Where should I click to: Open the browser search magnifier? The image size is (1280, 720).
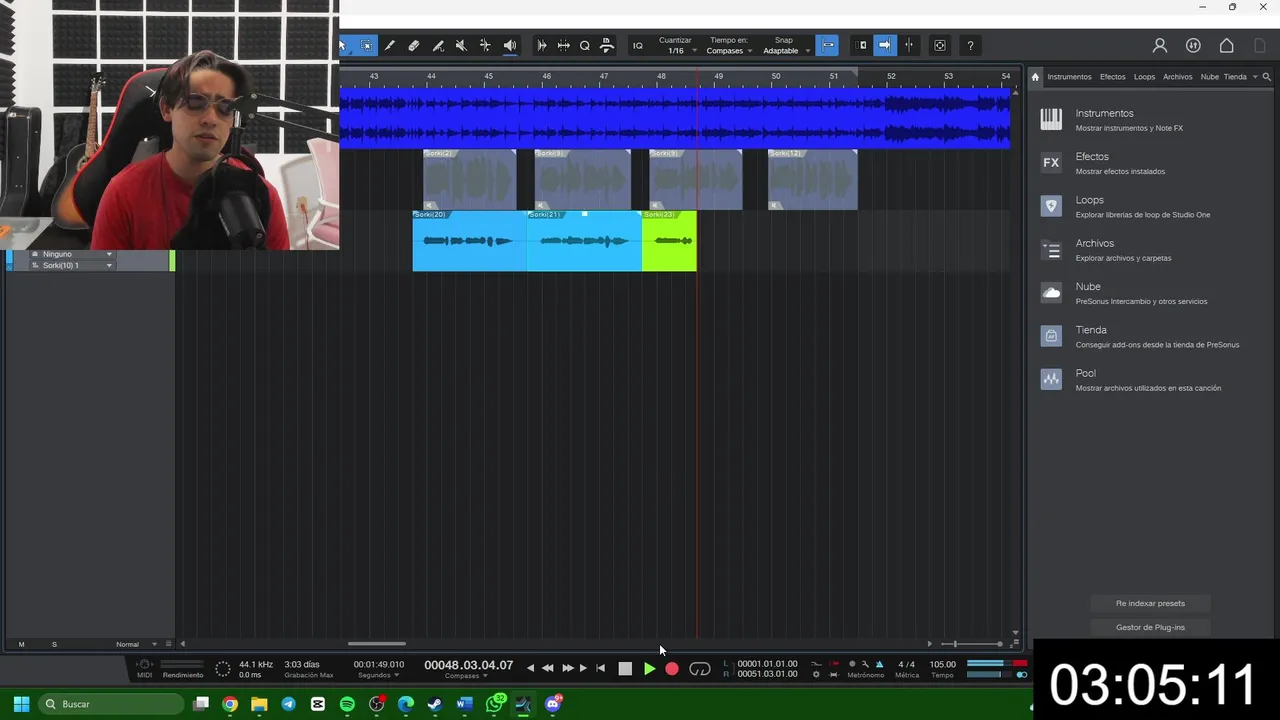tap(1267, 77)
